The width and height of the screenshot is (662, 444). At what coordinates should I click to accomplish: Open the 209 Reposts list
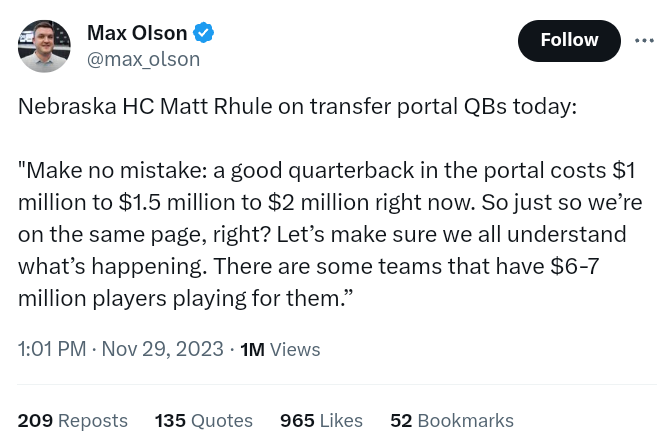pyautogui.click(x=72, y=420)
